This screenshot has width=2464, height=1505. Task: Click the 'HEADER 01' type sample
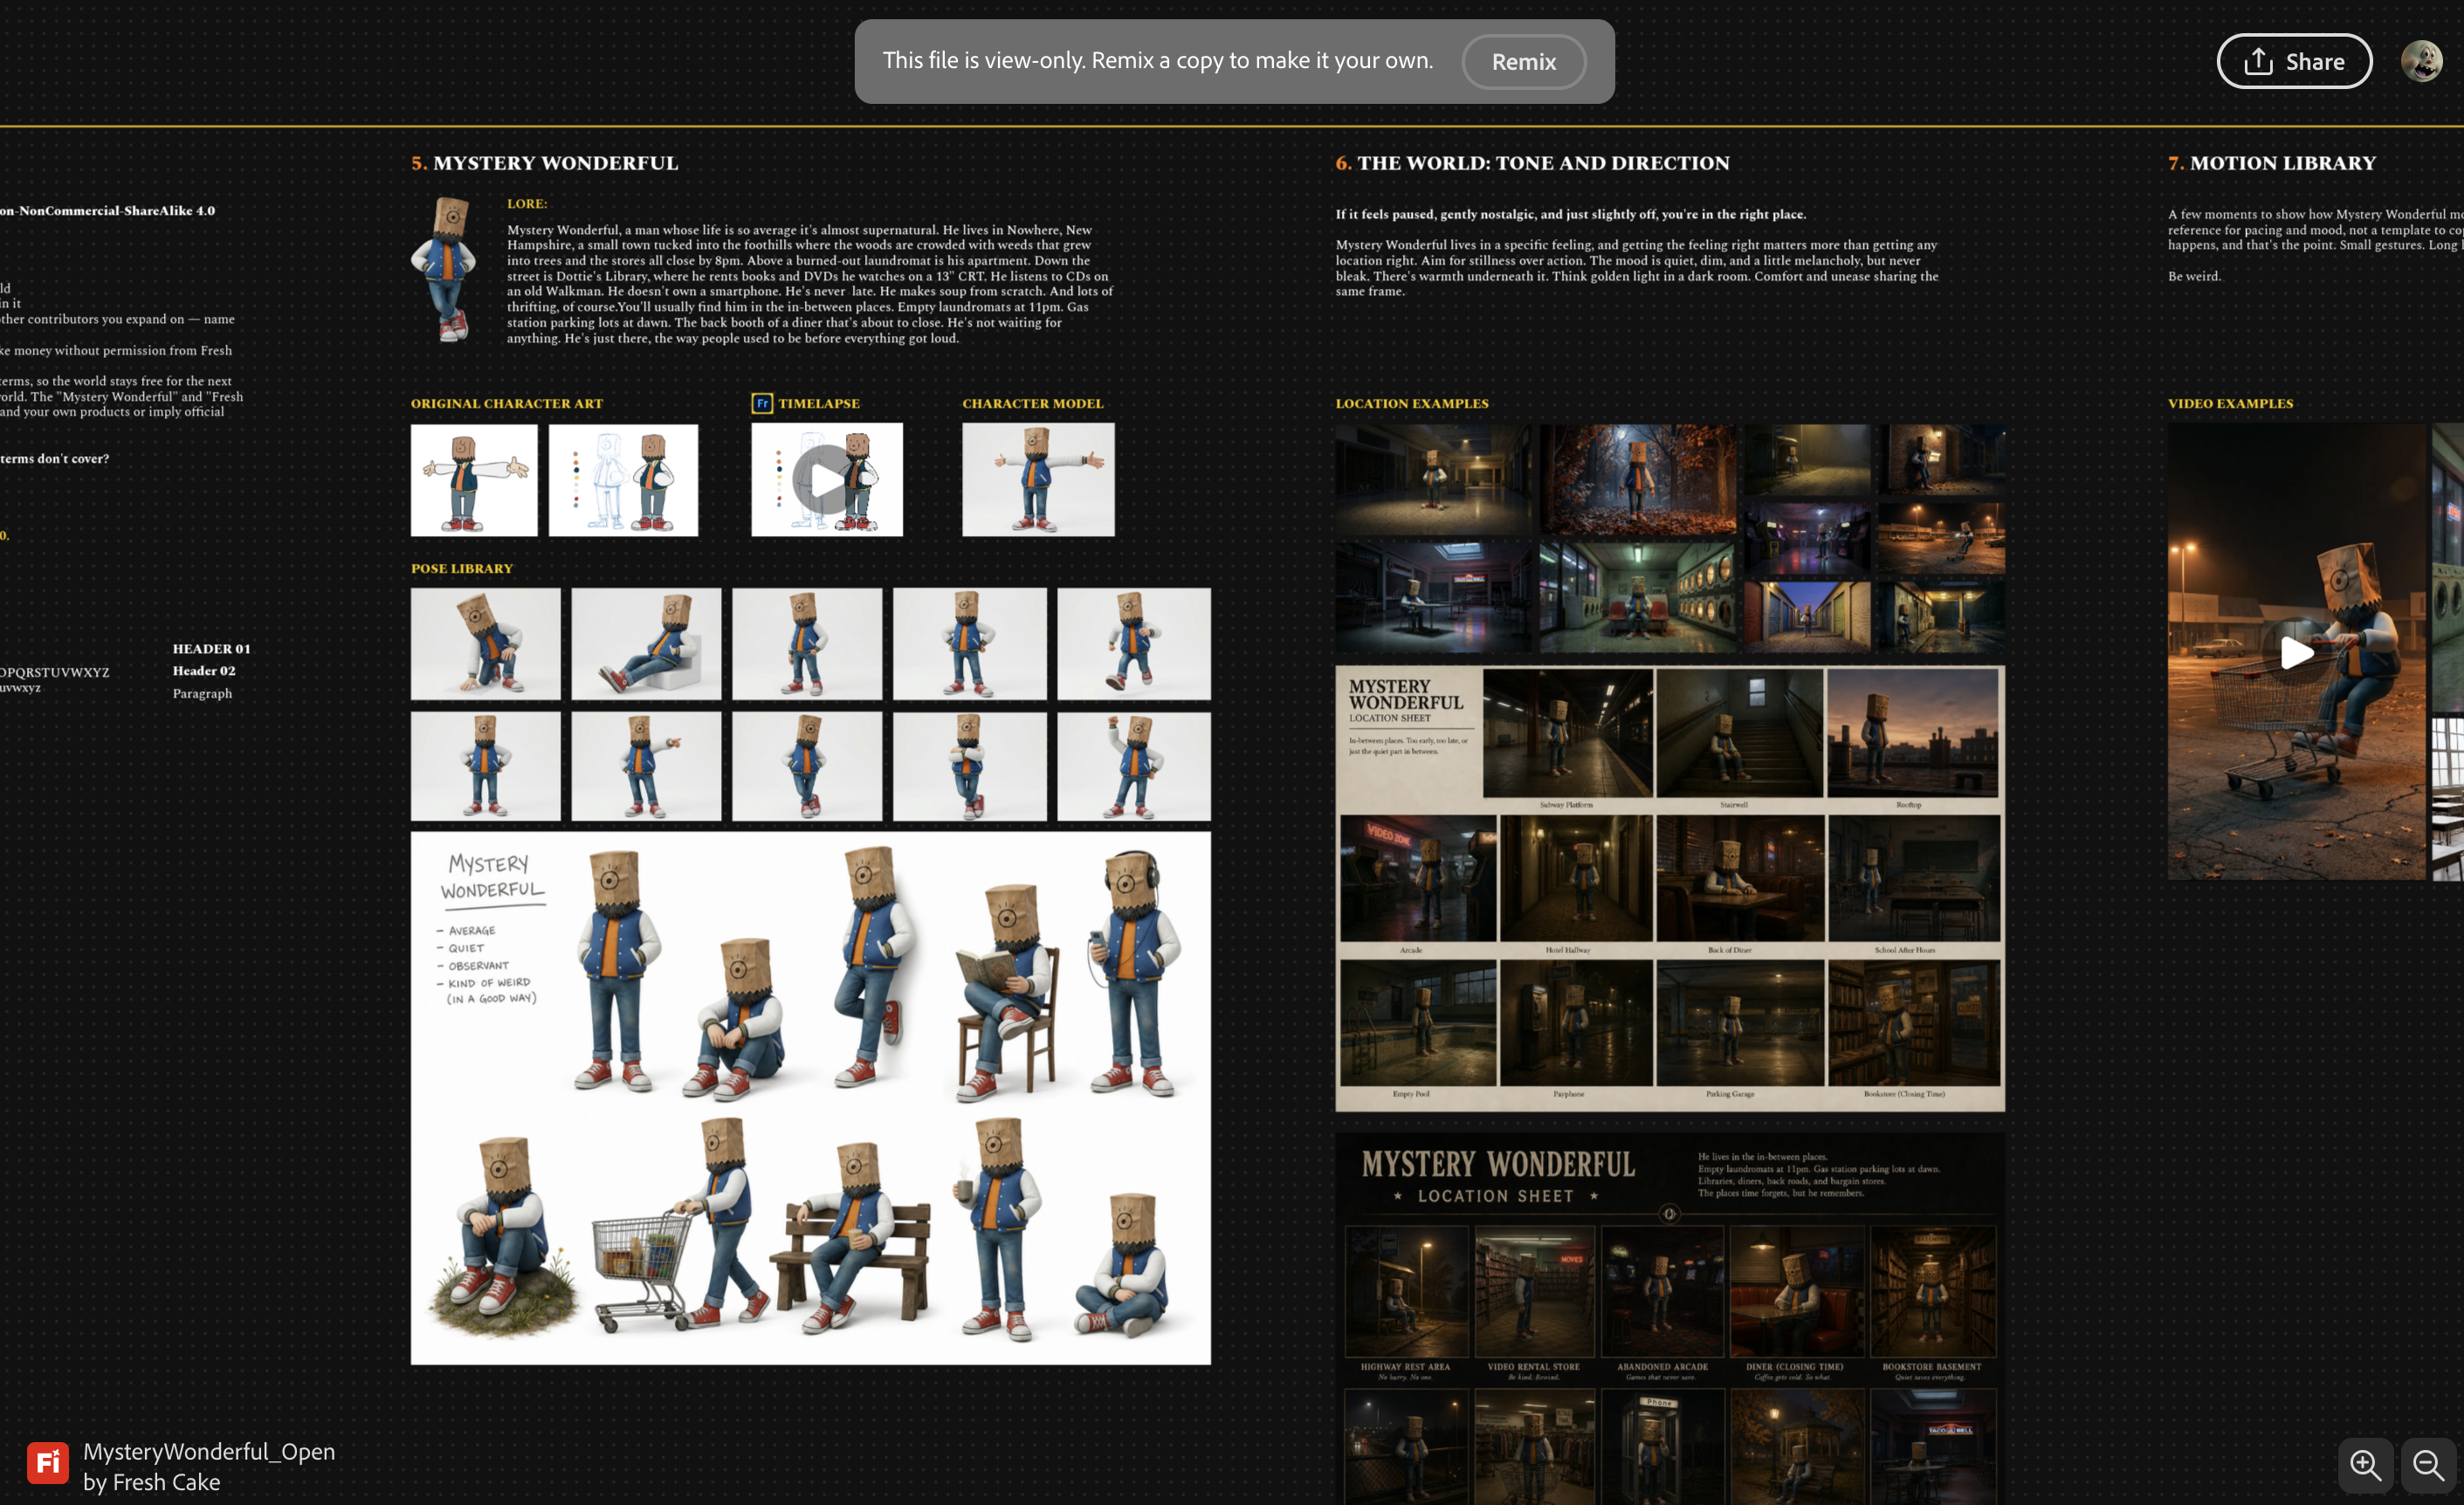click(212, 648)
